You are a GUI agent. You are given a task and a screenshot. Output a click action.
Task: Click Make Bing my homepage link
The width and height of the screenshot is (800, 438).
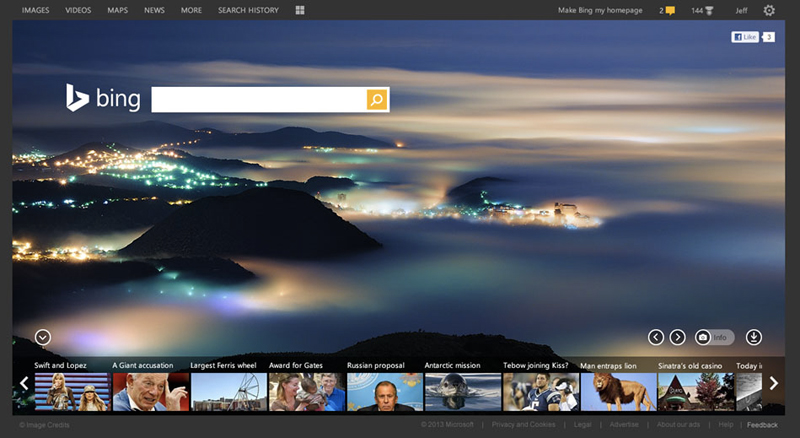tap(600, 10)
